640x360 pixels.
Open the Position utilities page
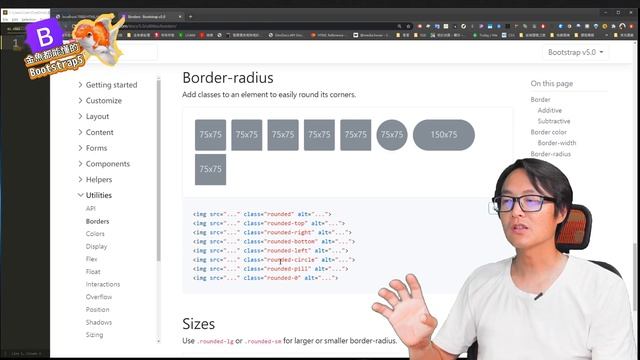pos(98,310)
